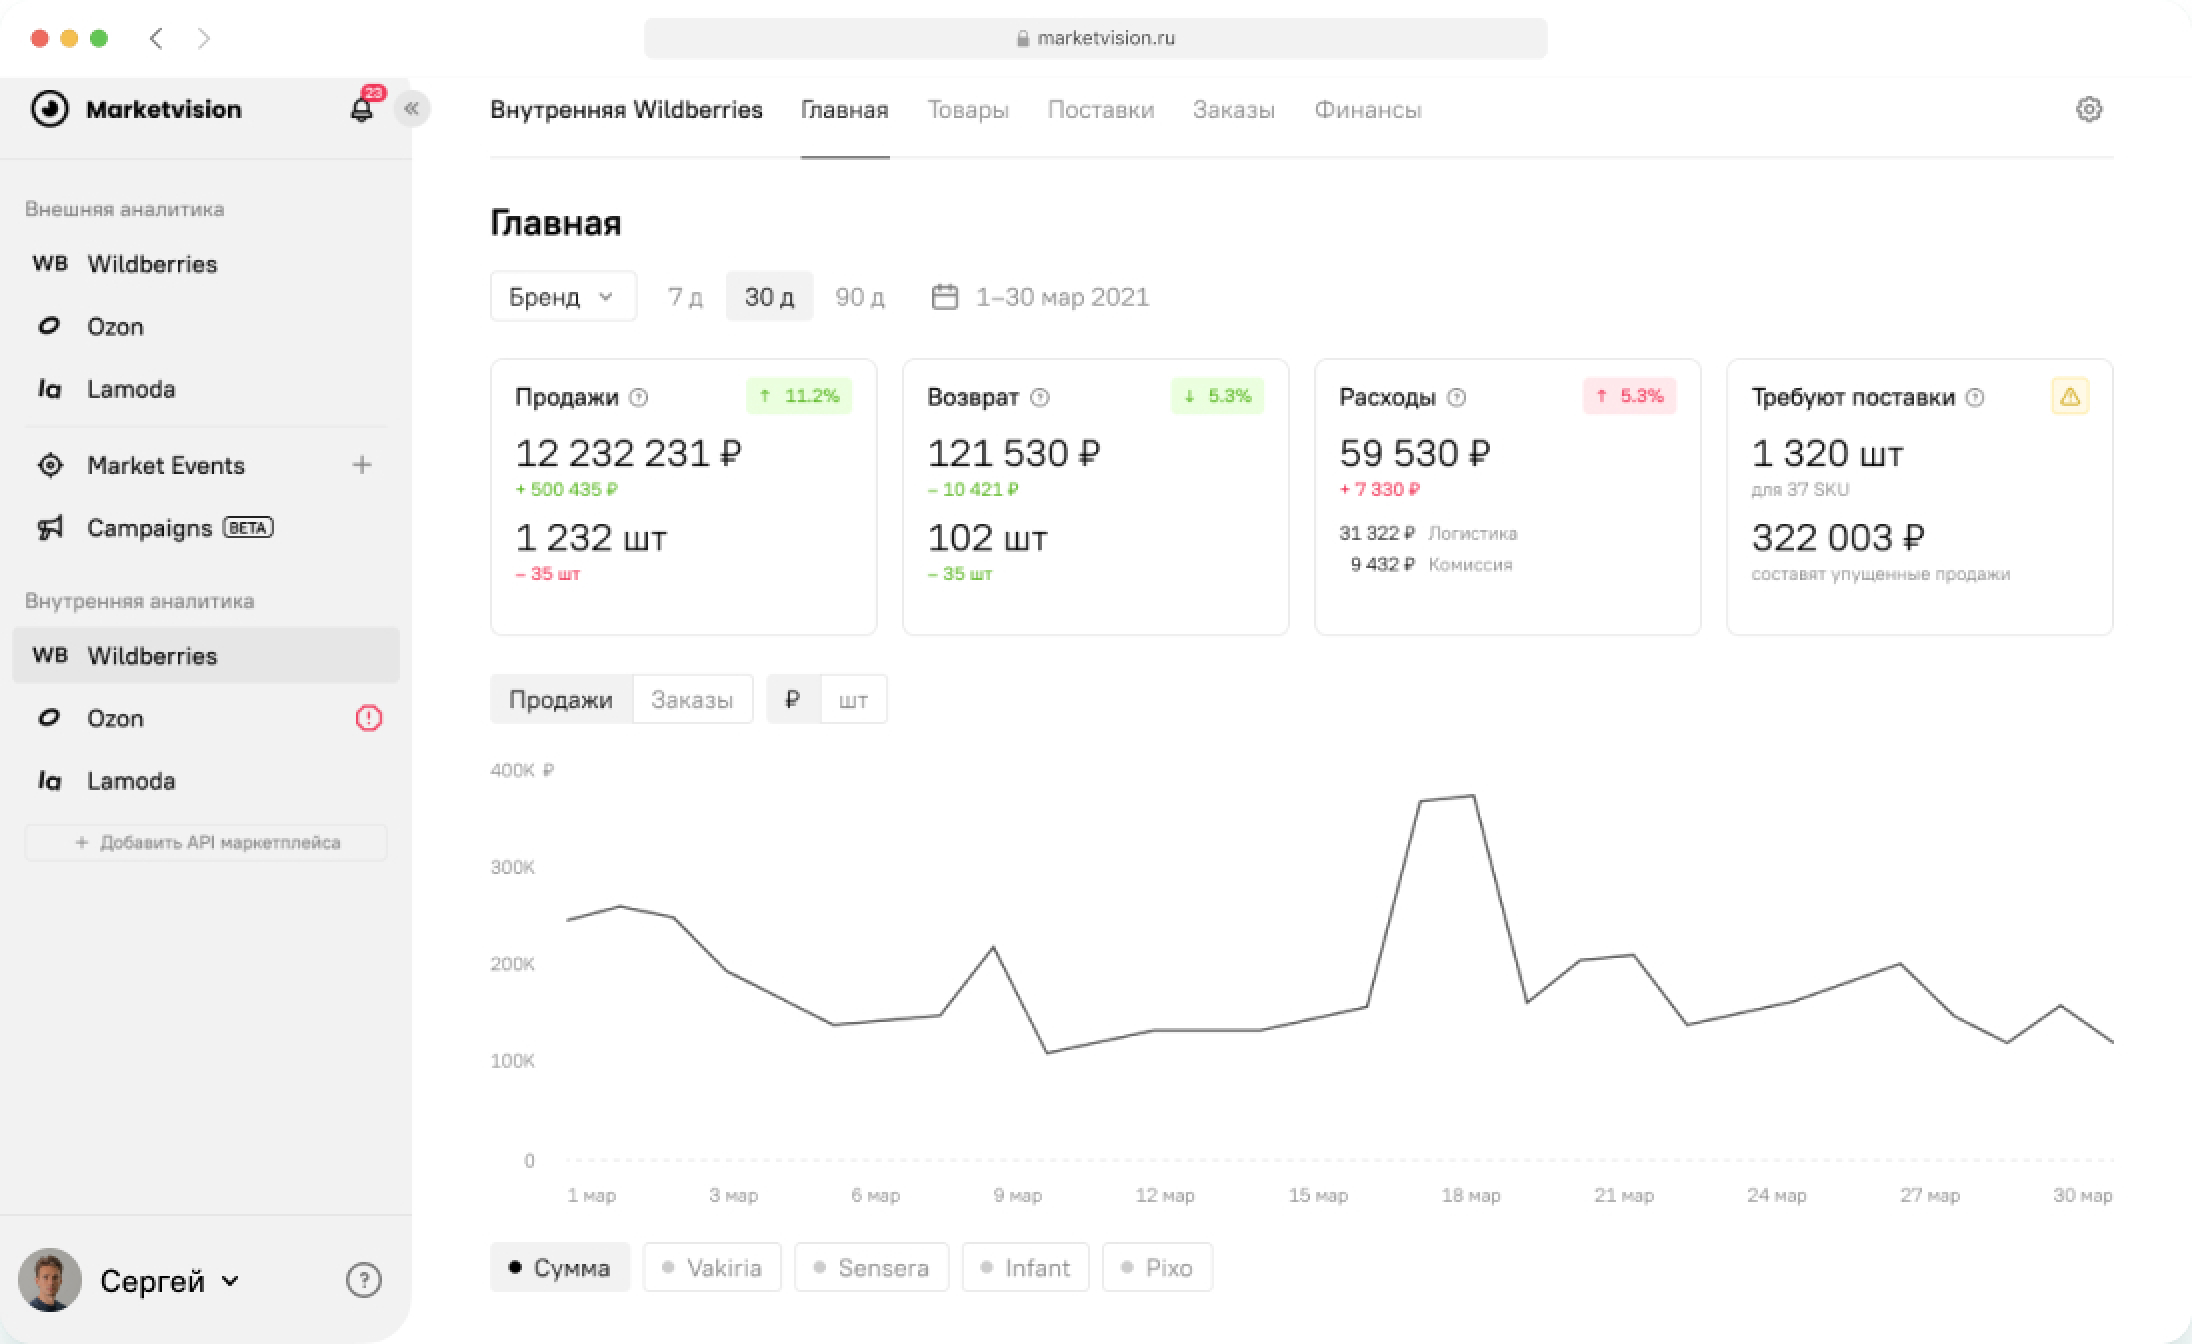This screenshot has width=2192, height=1344.
Task: Expand the Сергей account menu
Action: click(169, 1280)
